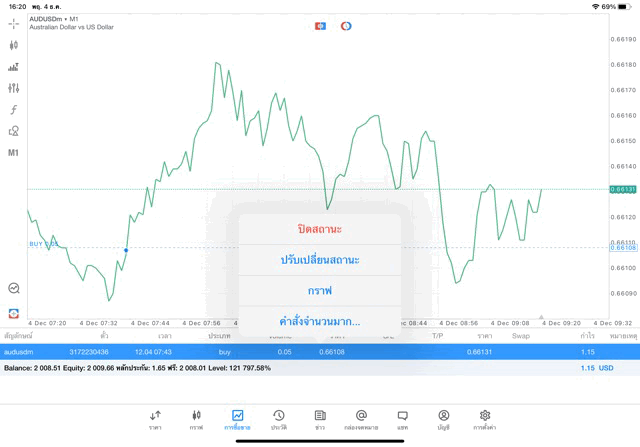
Task: Open the M1 timeframe selector
Action: coord(14,153)
